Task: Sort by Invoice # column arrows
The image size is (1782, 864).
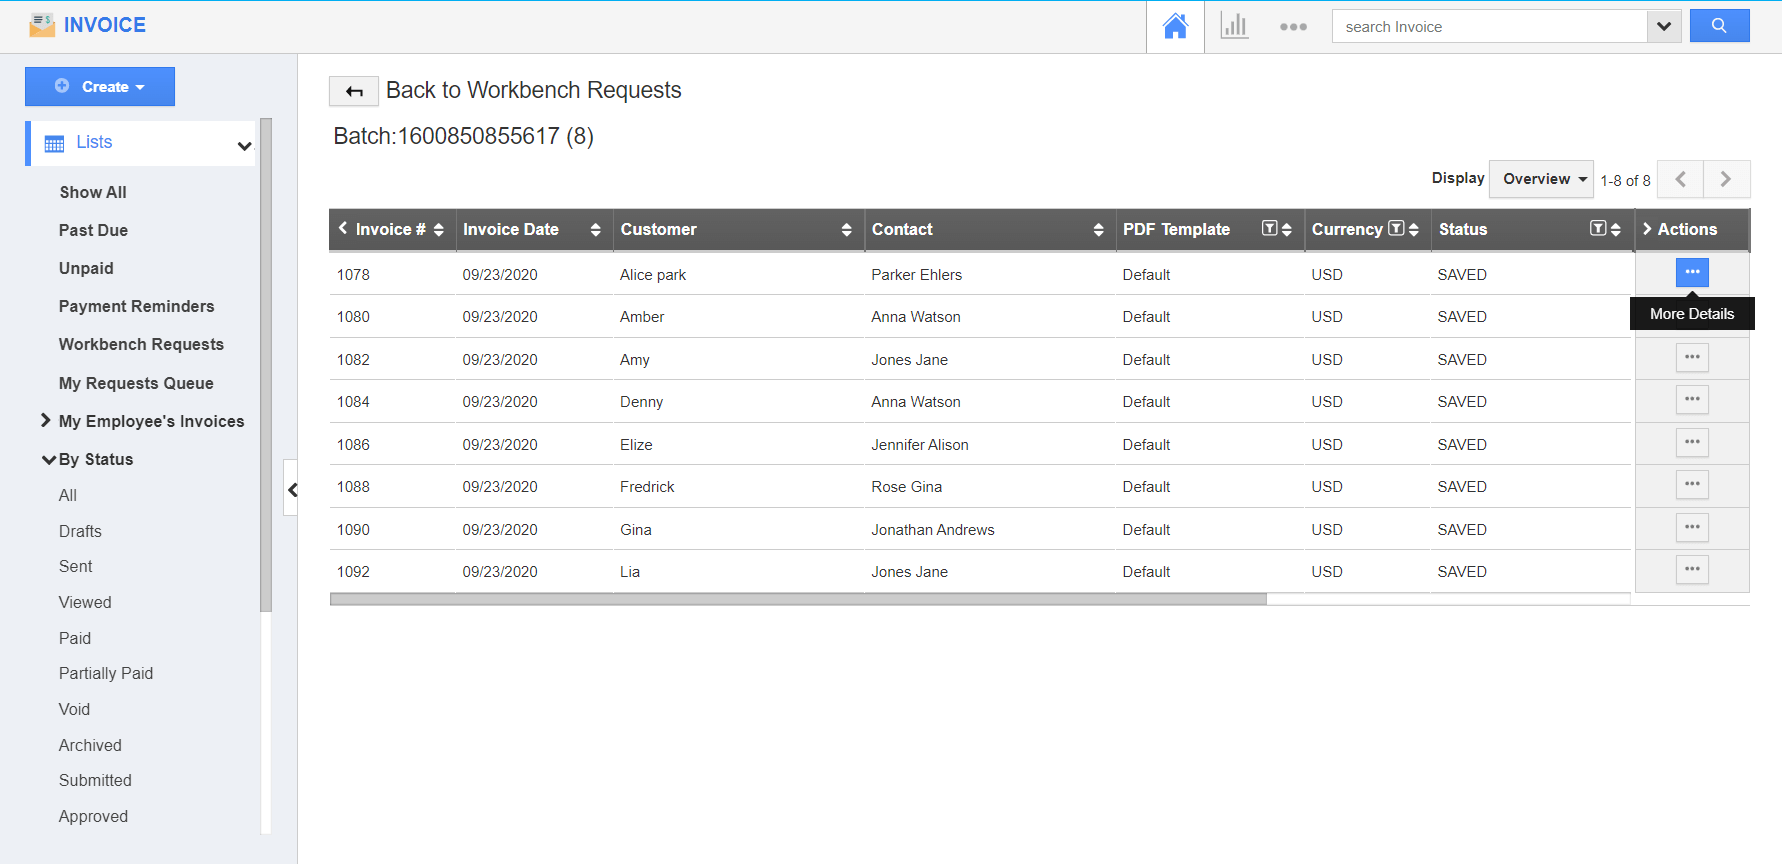Action: 438,230
